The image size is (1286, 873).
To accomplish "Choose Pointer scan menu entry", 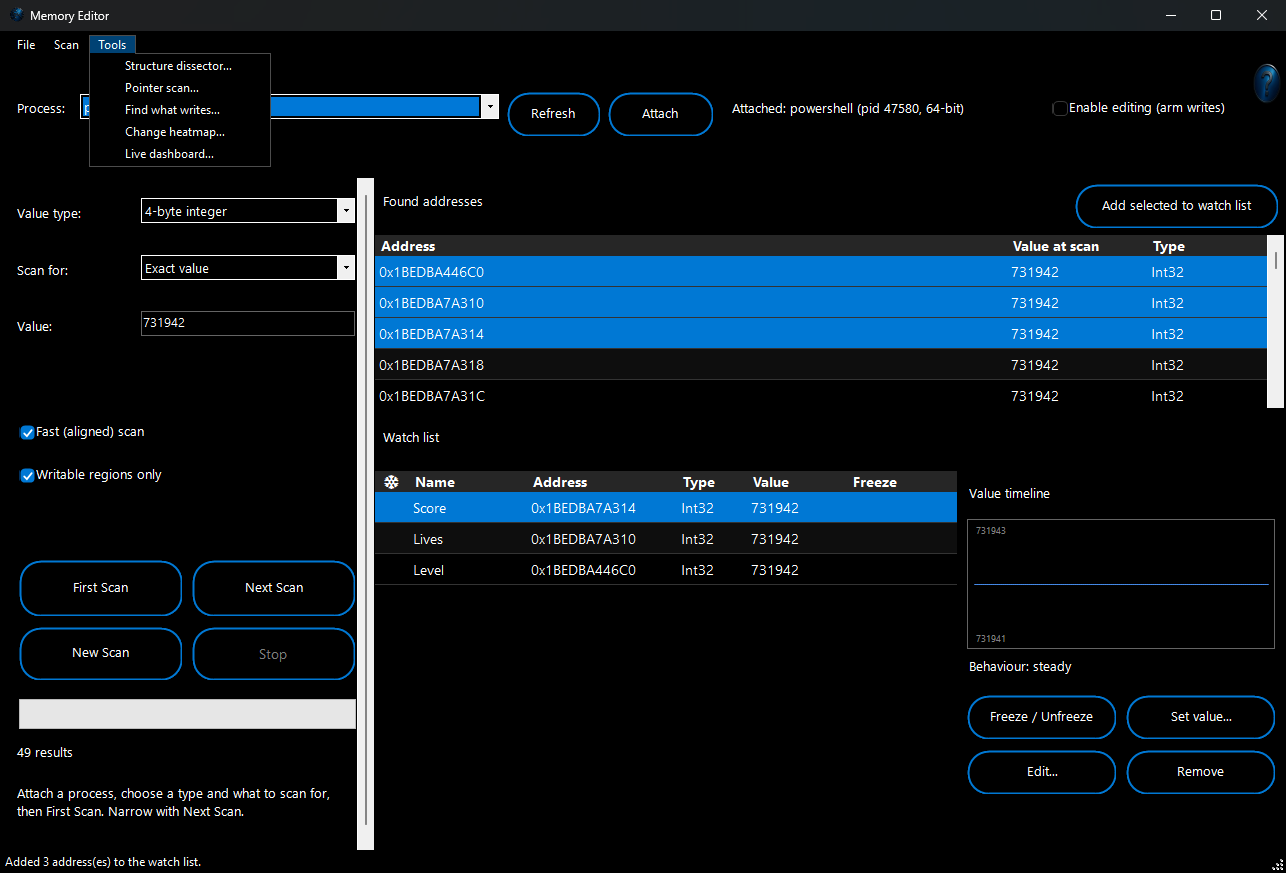I will tap(179, 88).
